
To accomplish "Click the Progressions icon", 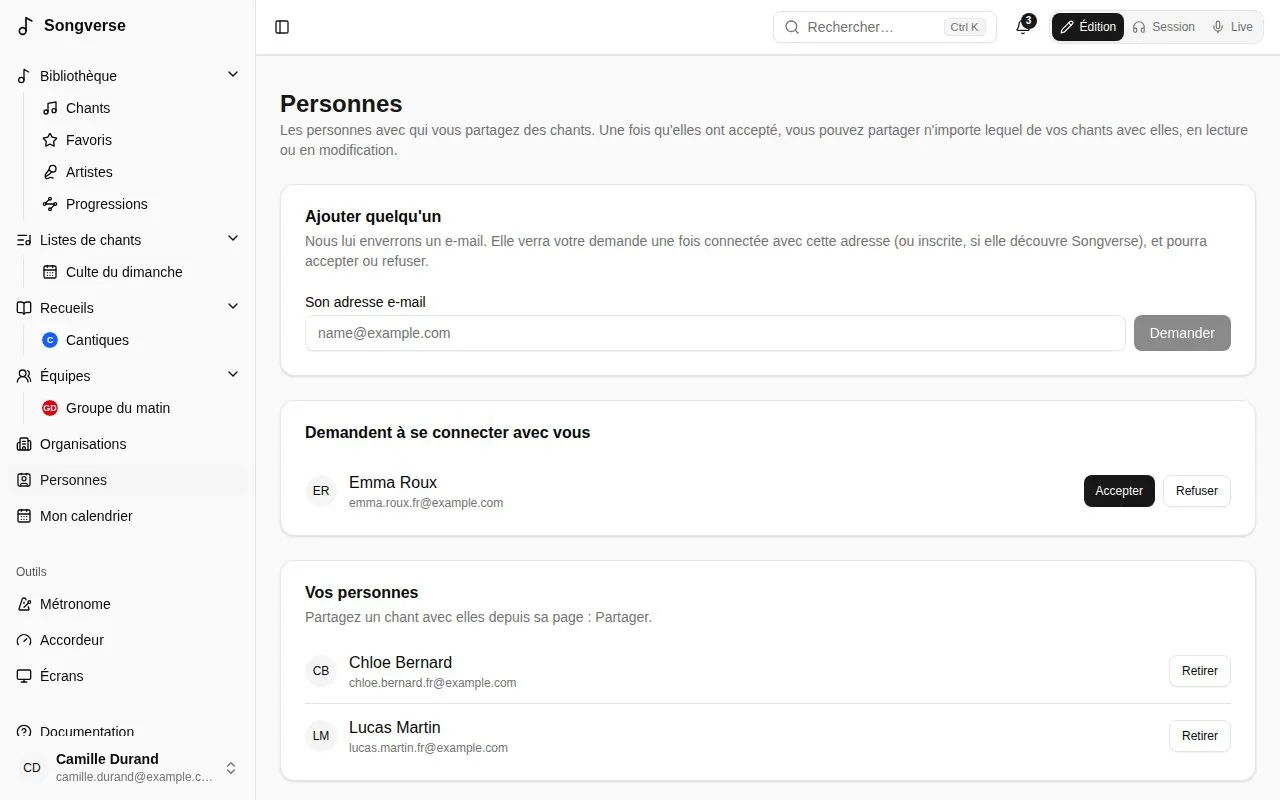I will [x=50, y=204].
